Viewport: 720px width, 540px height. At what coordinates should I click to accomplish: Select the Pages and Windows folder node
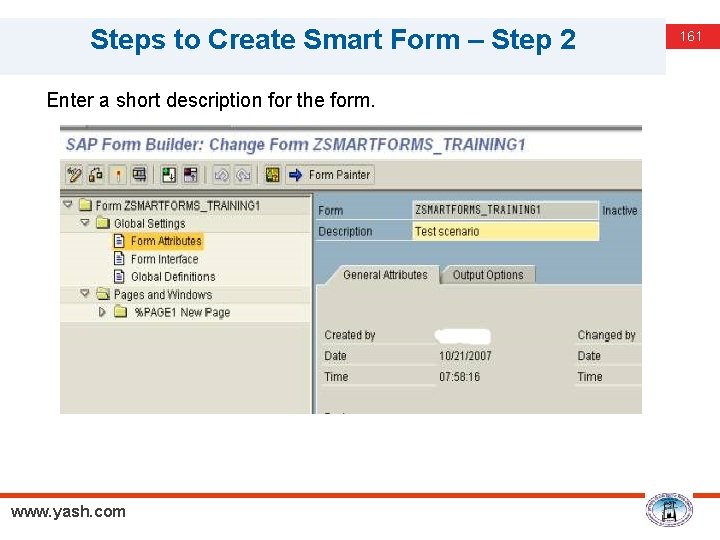point(163,295)
